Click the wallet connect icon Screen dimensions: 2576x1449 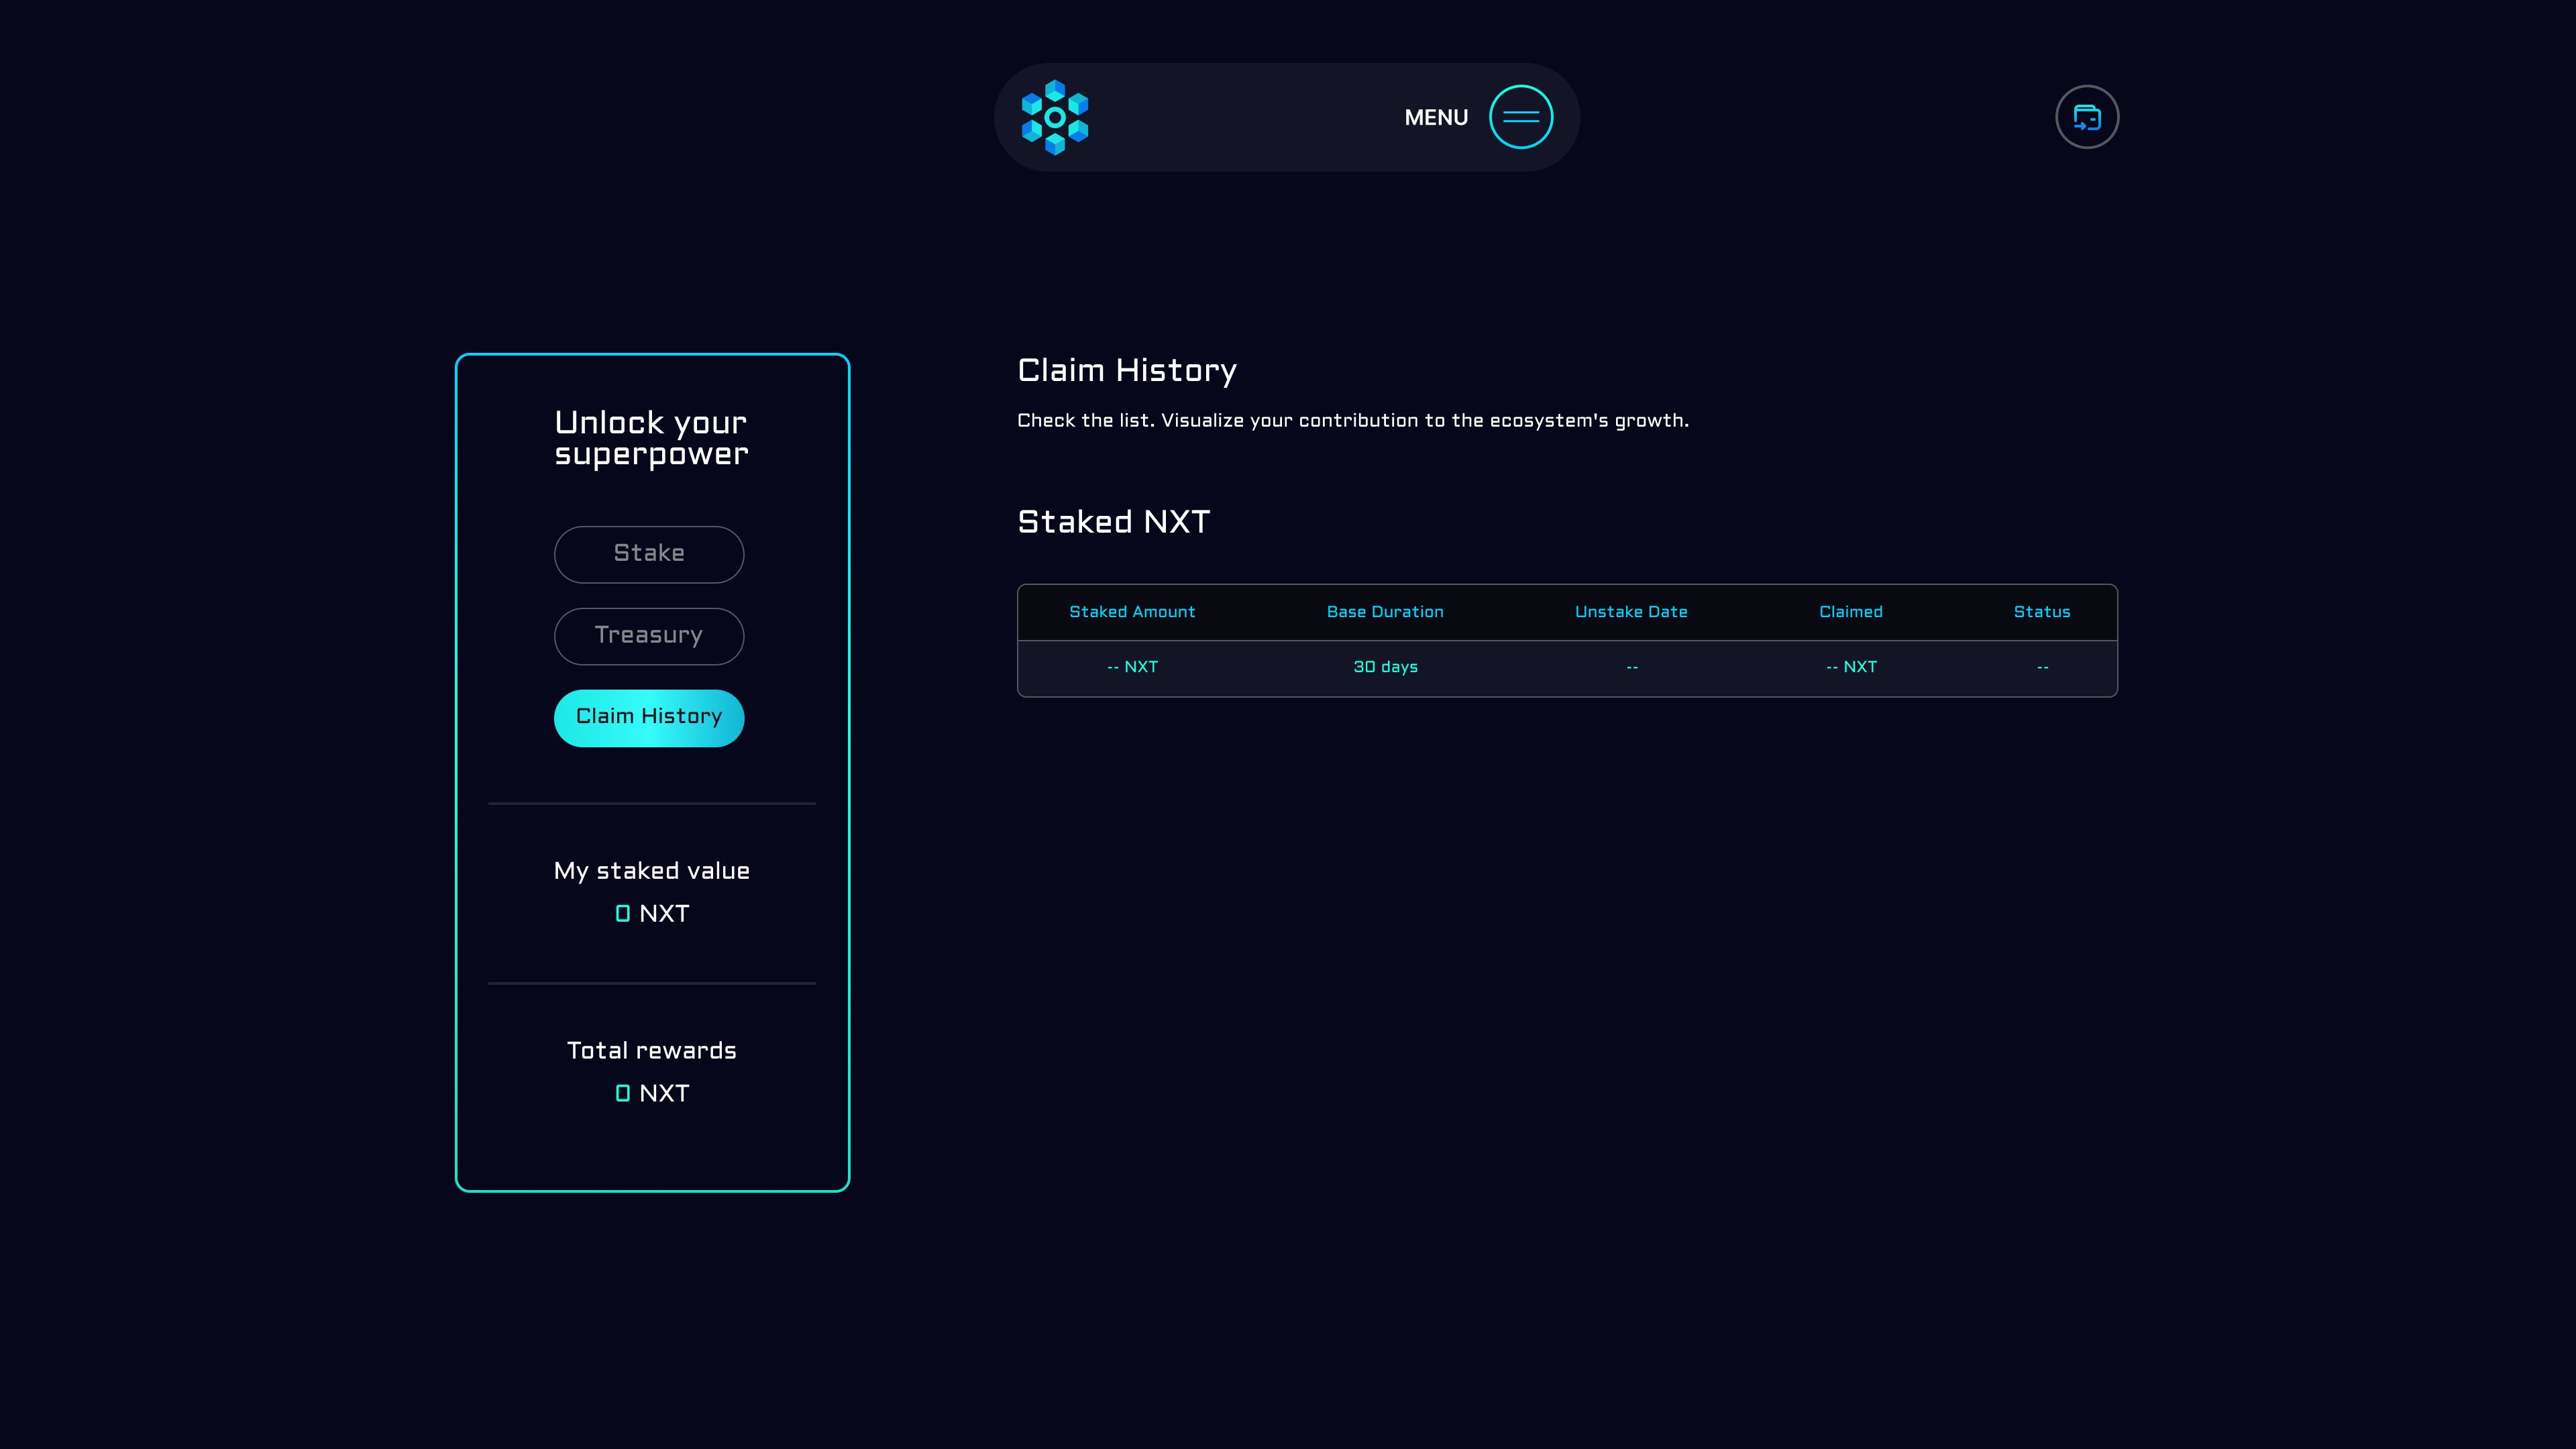coord(2086,117)
